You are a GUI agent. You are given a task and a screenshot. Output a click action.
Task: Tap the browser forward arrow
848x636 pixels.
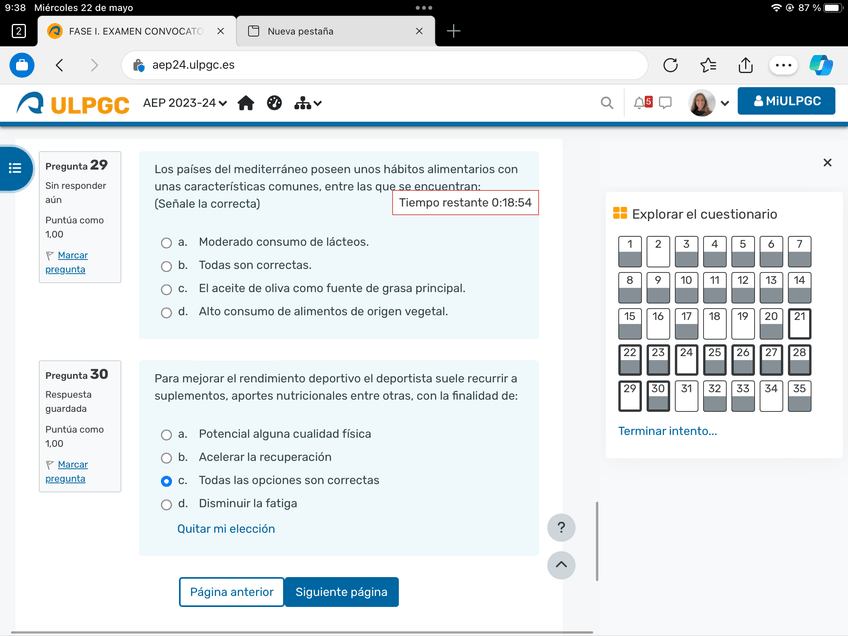point(94,65)
